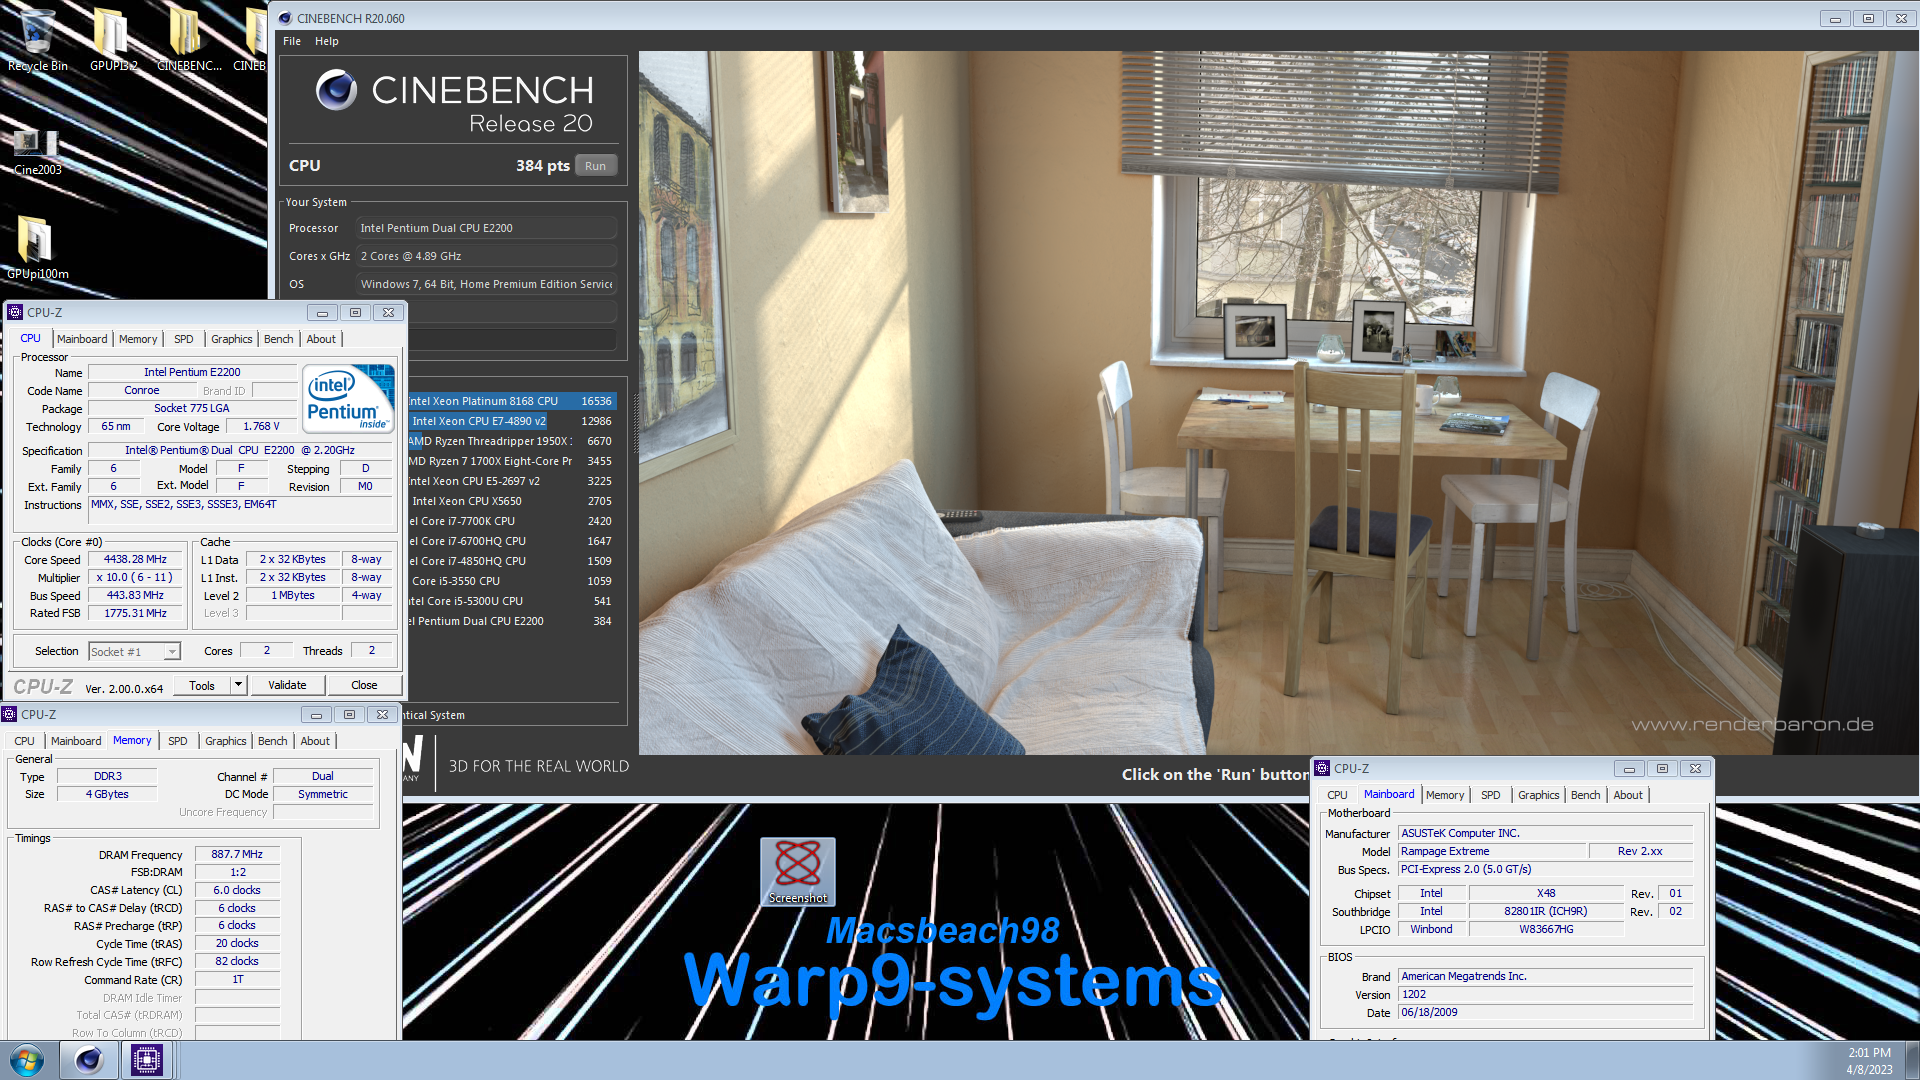Open the GPUpi100m folder icon
This screenshot has width=1920, height=1080.
click(37, 247)
